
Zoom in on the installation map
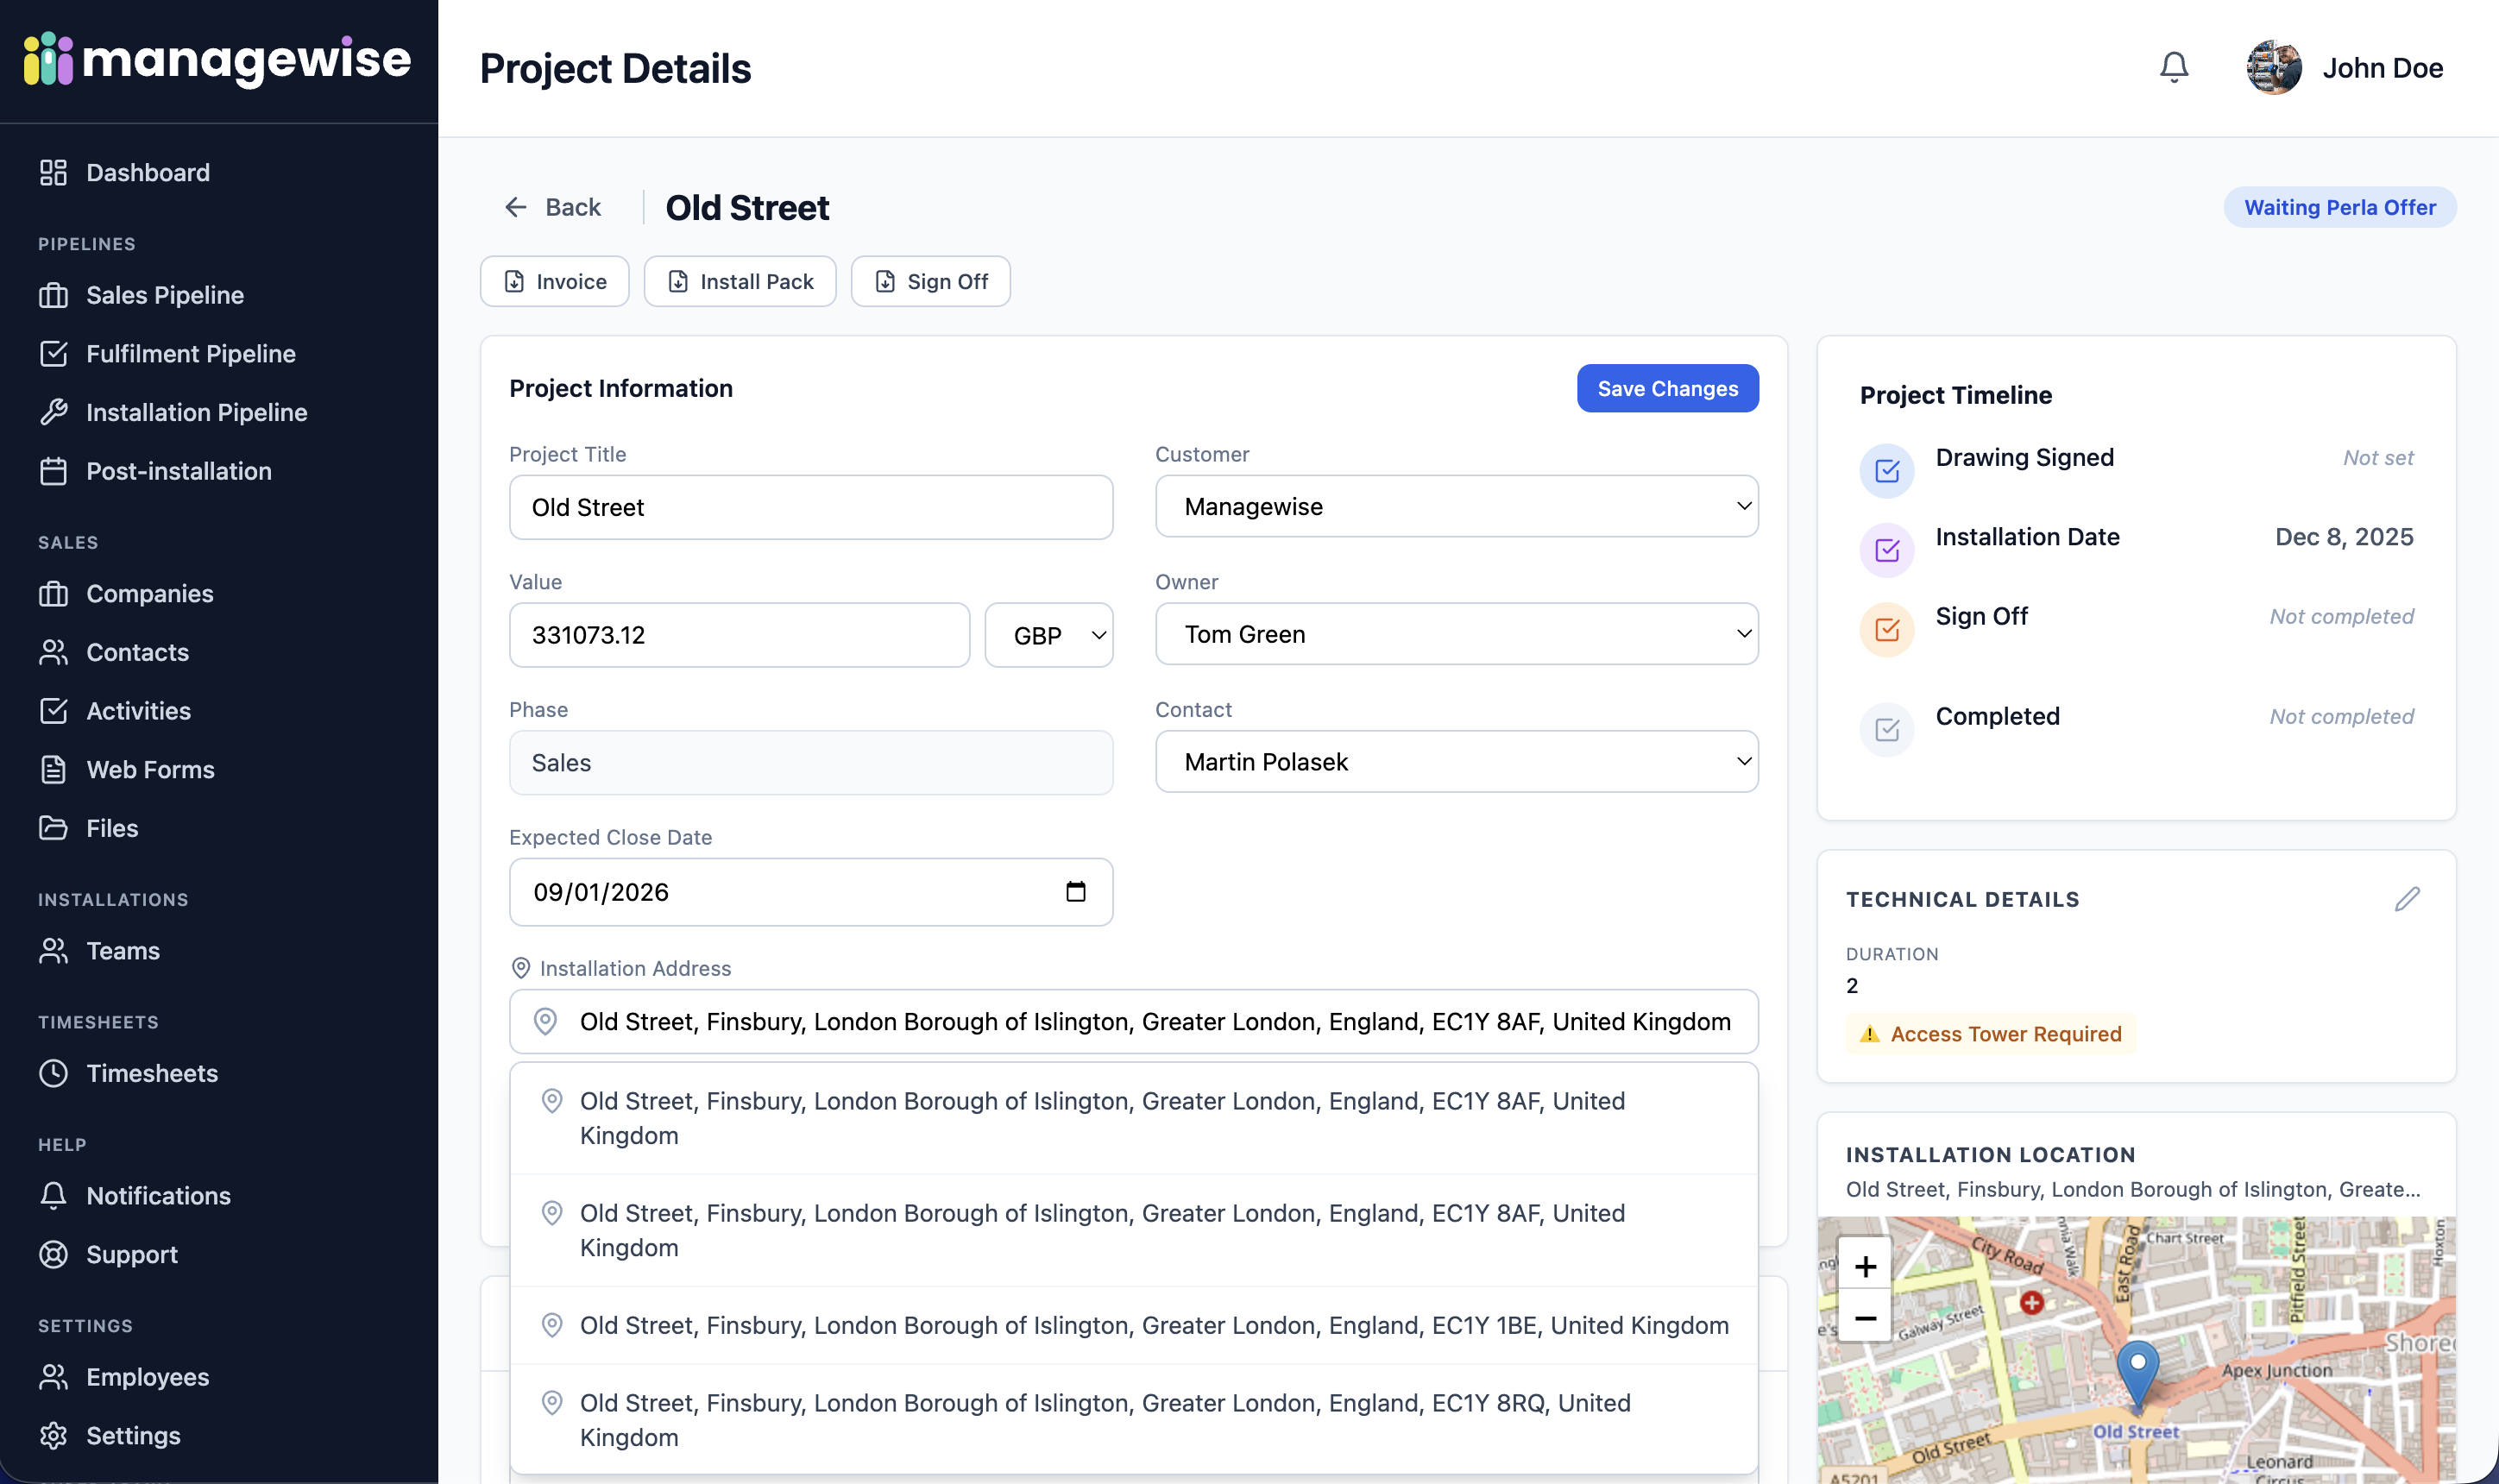(x=1864, y=1267)
